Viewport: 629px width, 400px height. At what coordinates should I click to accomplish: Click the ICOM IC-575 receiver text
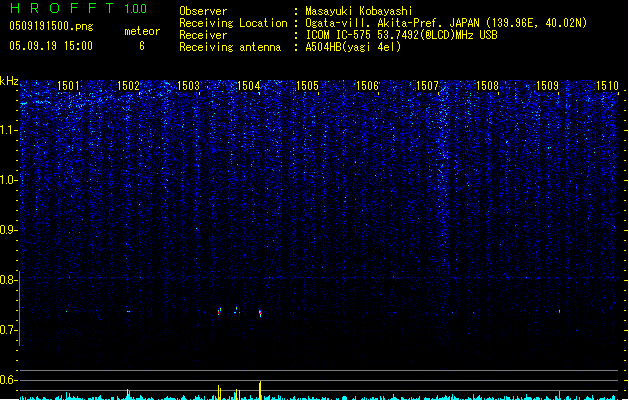coord(401,35)
